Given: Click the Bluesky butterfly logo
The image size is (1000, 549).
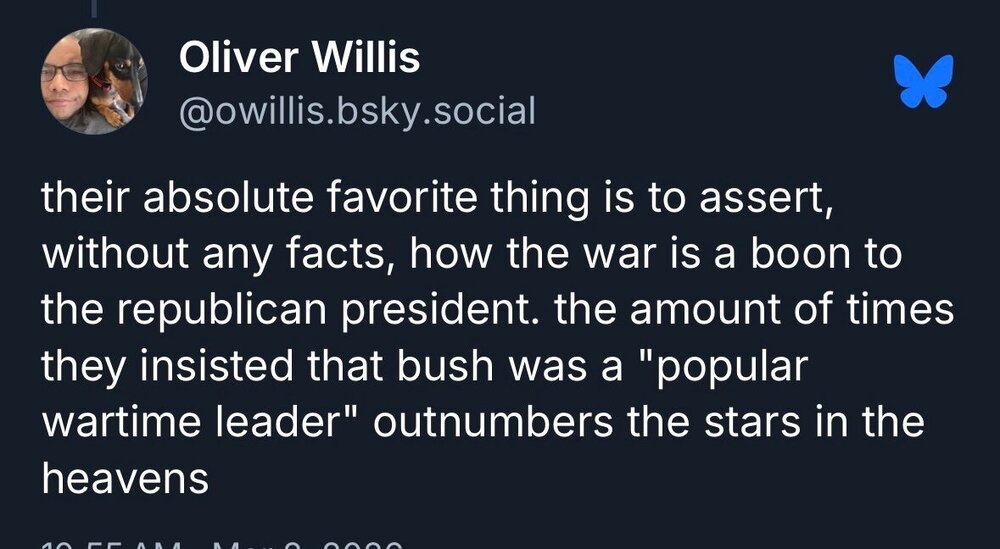Looking at the screenshot, I should [923, 80].
